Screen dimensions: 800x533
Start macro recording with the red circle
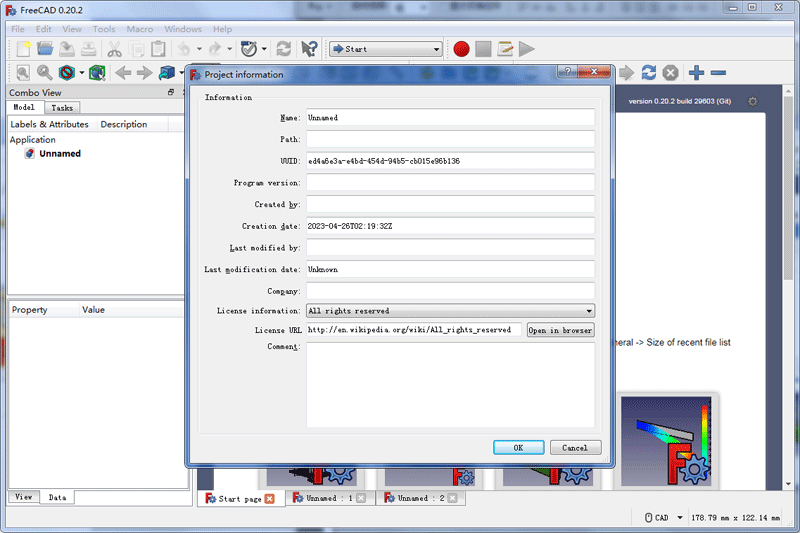click(461, 48)
